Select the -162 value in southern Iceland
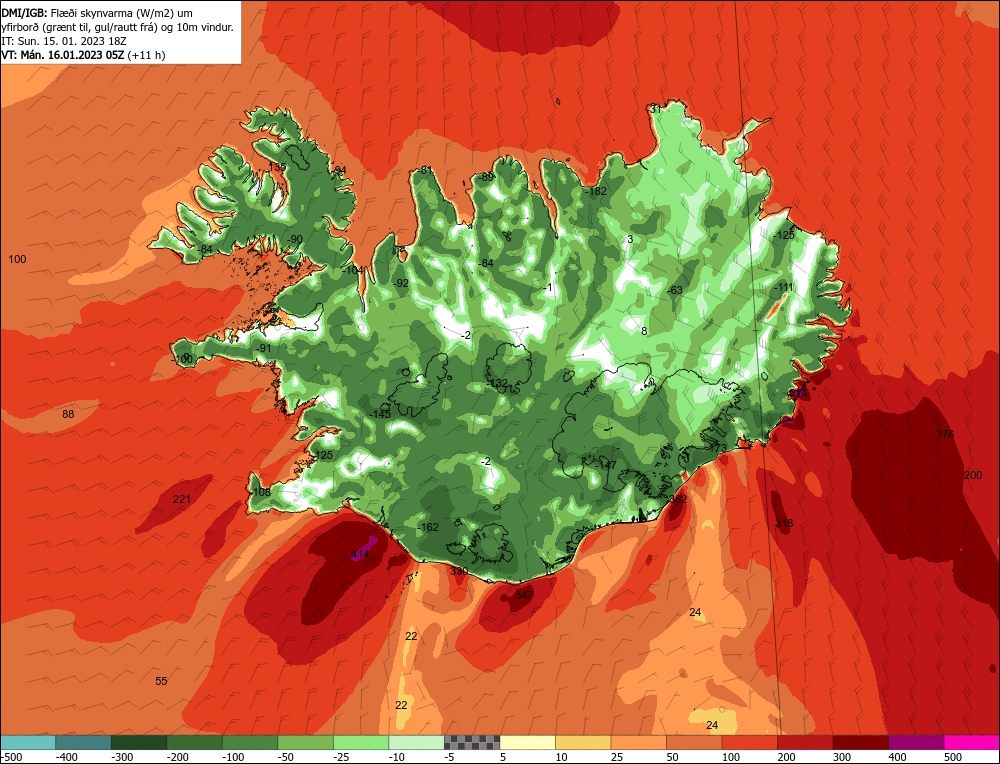1000x764 pixels. (427, 527)
